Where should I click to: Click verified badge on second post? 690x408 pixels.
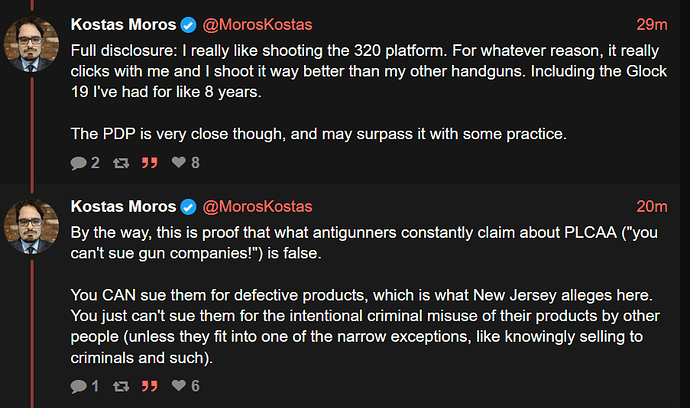tap(187, 207)
